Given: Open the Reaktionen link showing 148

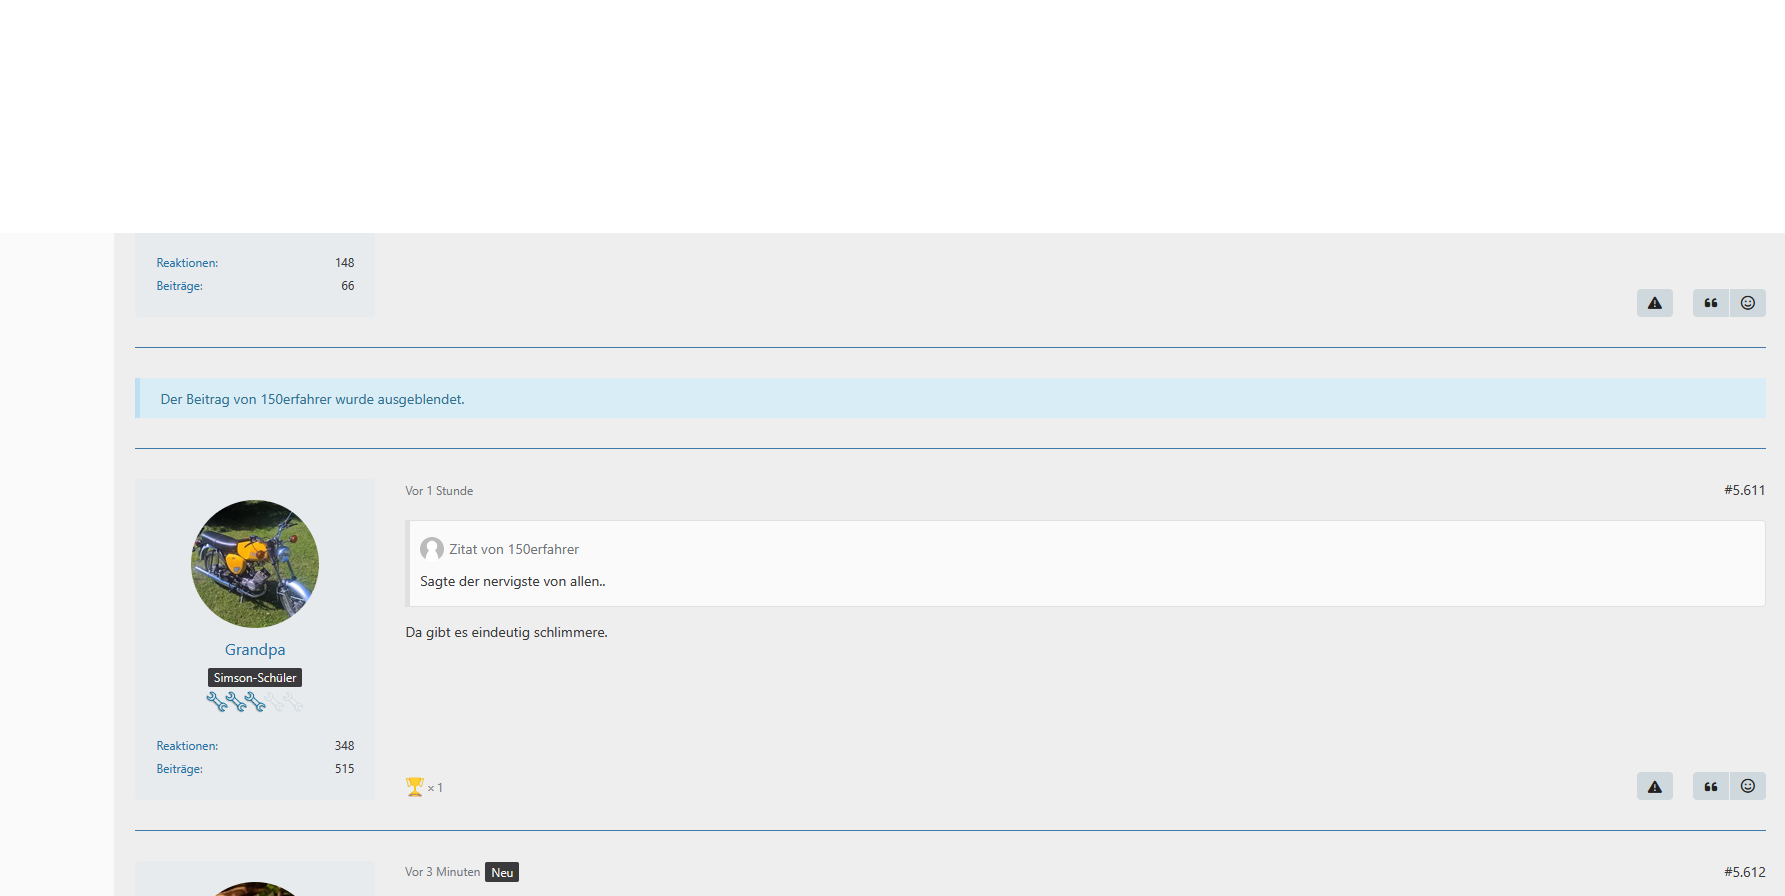Looking at the screenshot, I should [x=187, y=263].
